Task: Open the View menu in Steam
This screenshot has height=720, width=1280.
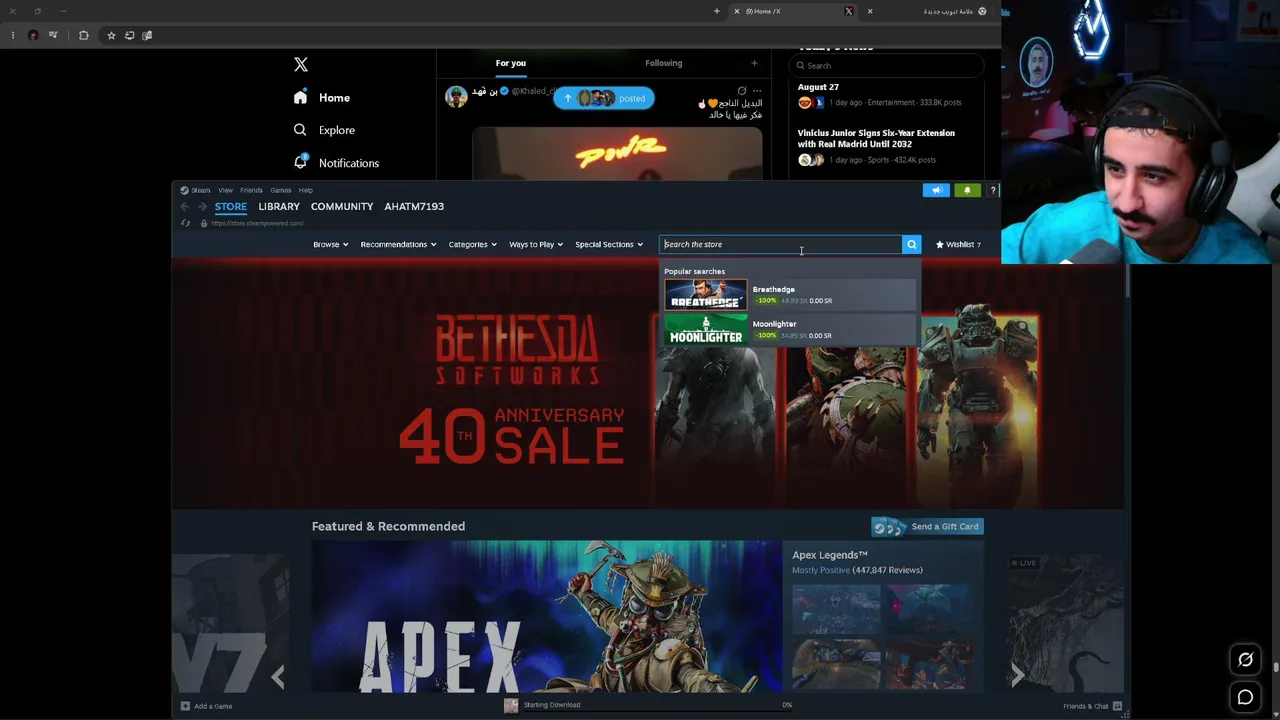Action: [x=225, y=190]
